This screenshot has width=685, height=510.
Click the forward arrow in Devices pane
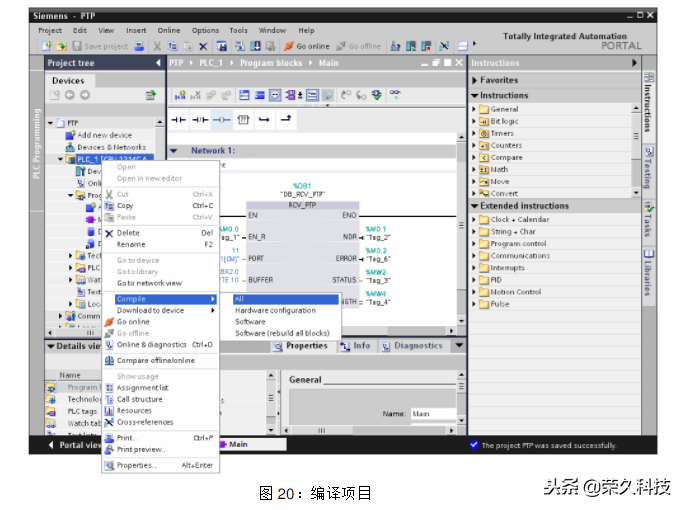(85, 95)
